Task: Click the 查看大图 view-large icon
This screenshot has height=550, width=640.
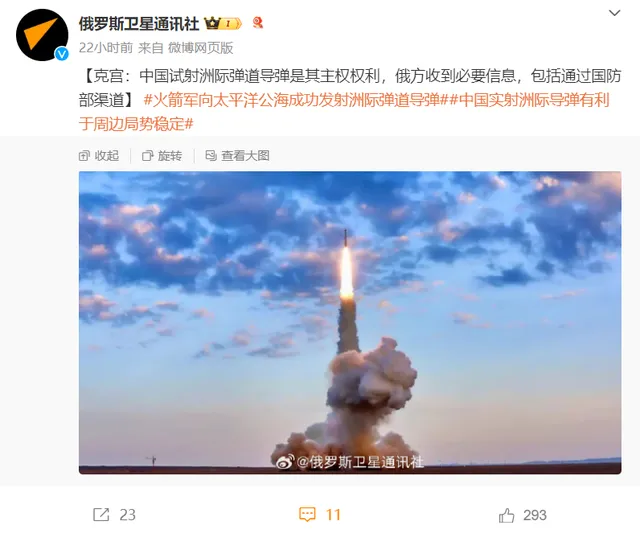Action: click(211, 155)
